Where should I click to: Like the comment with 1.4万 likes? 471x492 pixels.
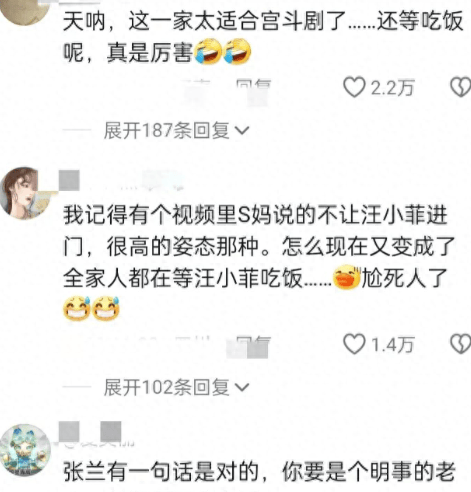[x=354, y=344]
